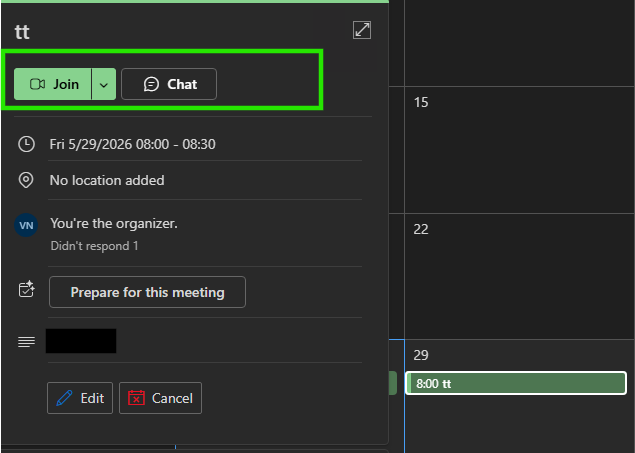Prepare for this meeting

tap(147, 292)
